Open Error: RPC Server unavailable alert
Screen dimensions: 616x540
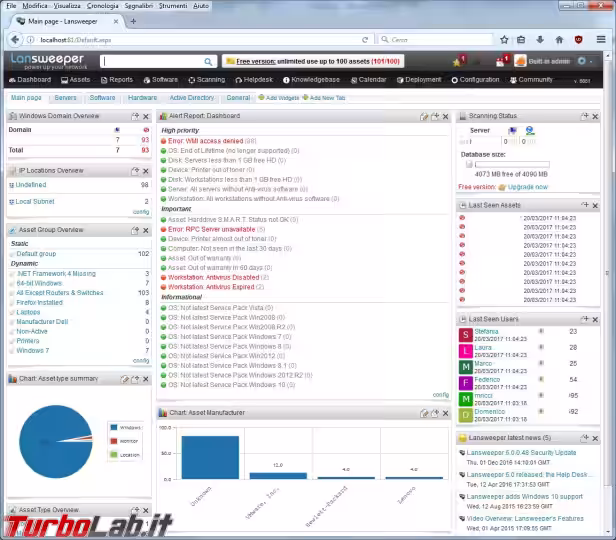coord(211,229)
